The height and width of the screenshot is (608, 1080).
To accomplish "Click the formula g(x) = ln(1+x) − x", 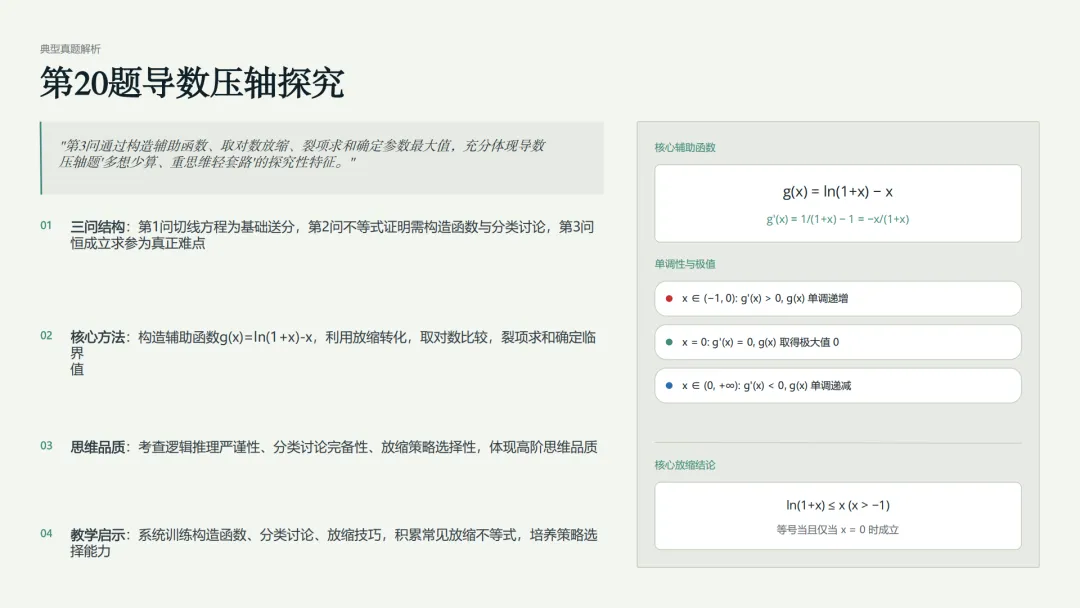I will [x=838, y=191].
